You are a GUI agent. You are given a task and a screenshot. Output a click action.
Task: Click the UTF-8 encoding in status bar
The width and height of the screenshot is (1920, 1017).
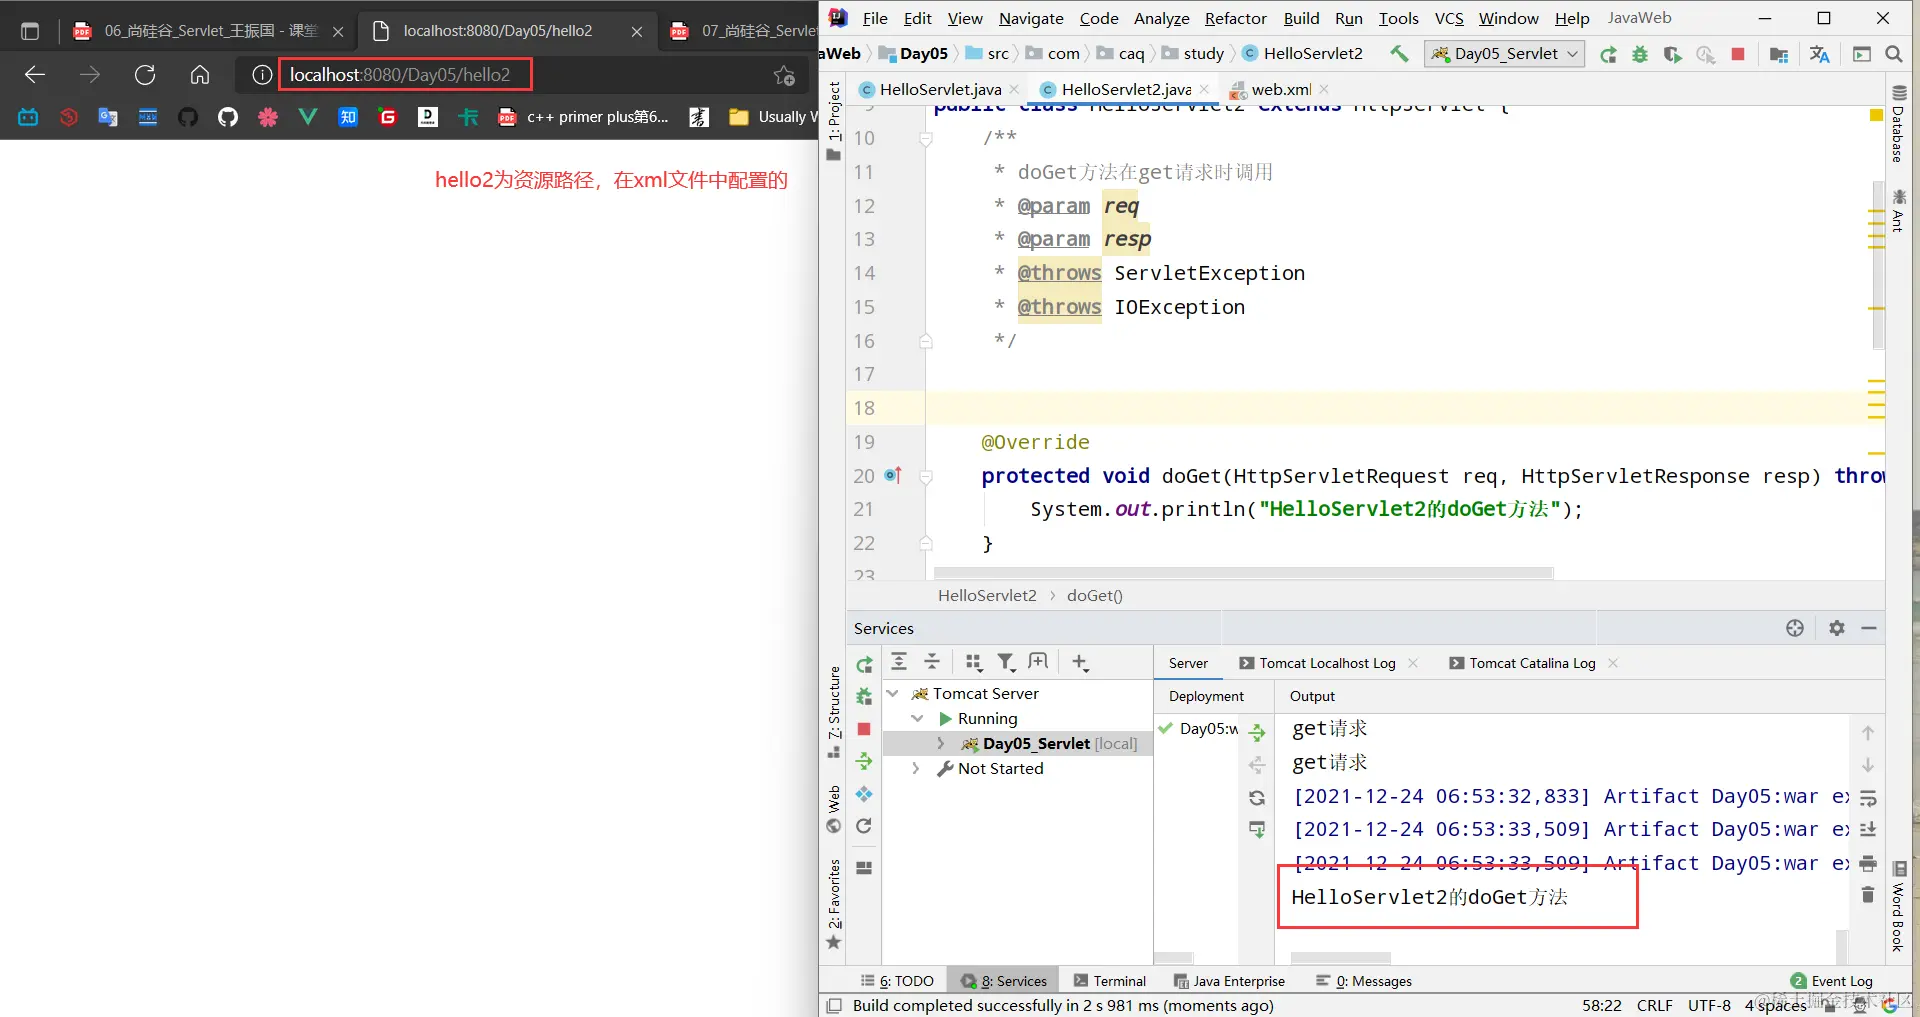pyautogui.click(x=1709, y=1005)
